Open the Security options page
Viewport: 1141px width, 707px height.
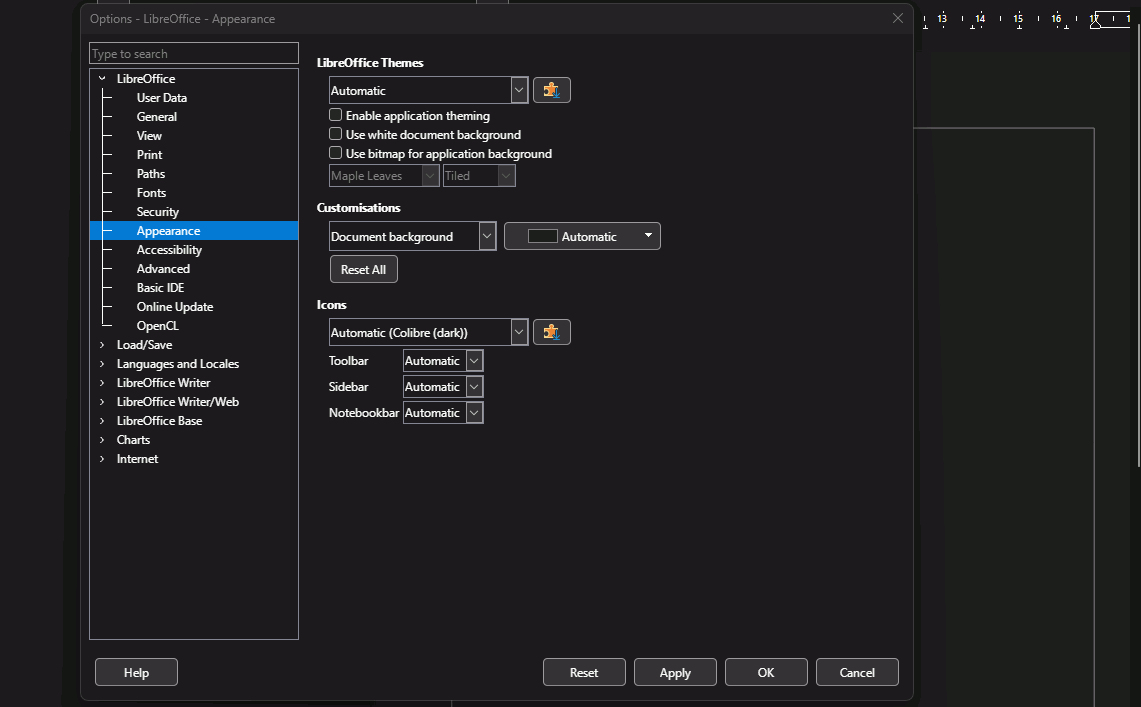pyautogui.click(x=158, y=212)
